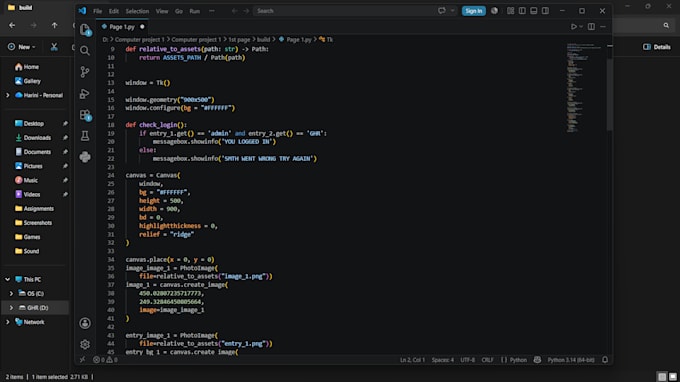680x382 pixels.
Task: Open the Selection menu
Action: pyautogui.click(x=137, y=11)
